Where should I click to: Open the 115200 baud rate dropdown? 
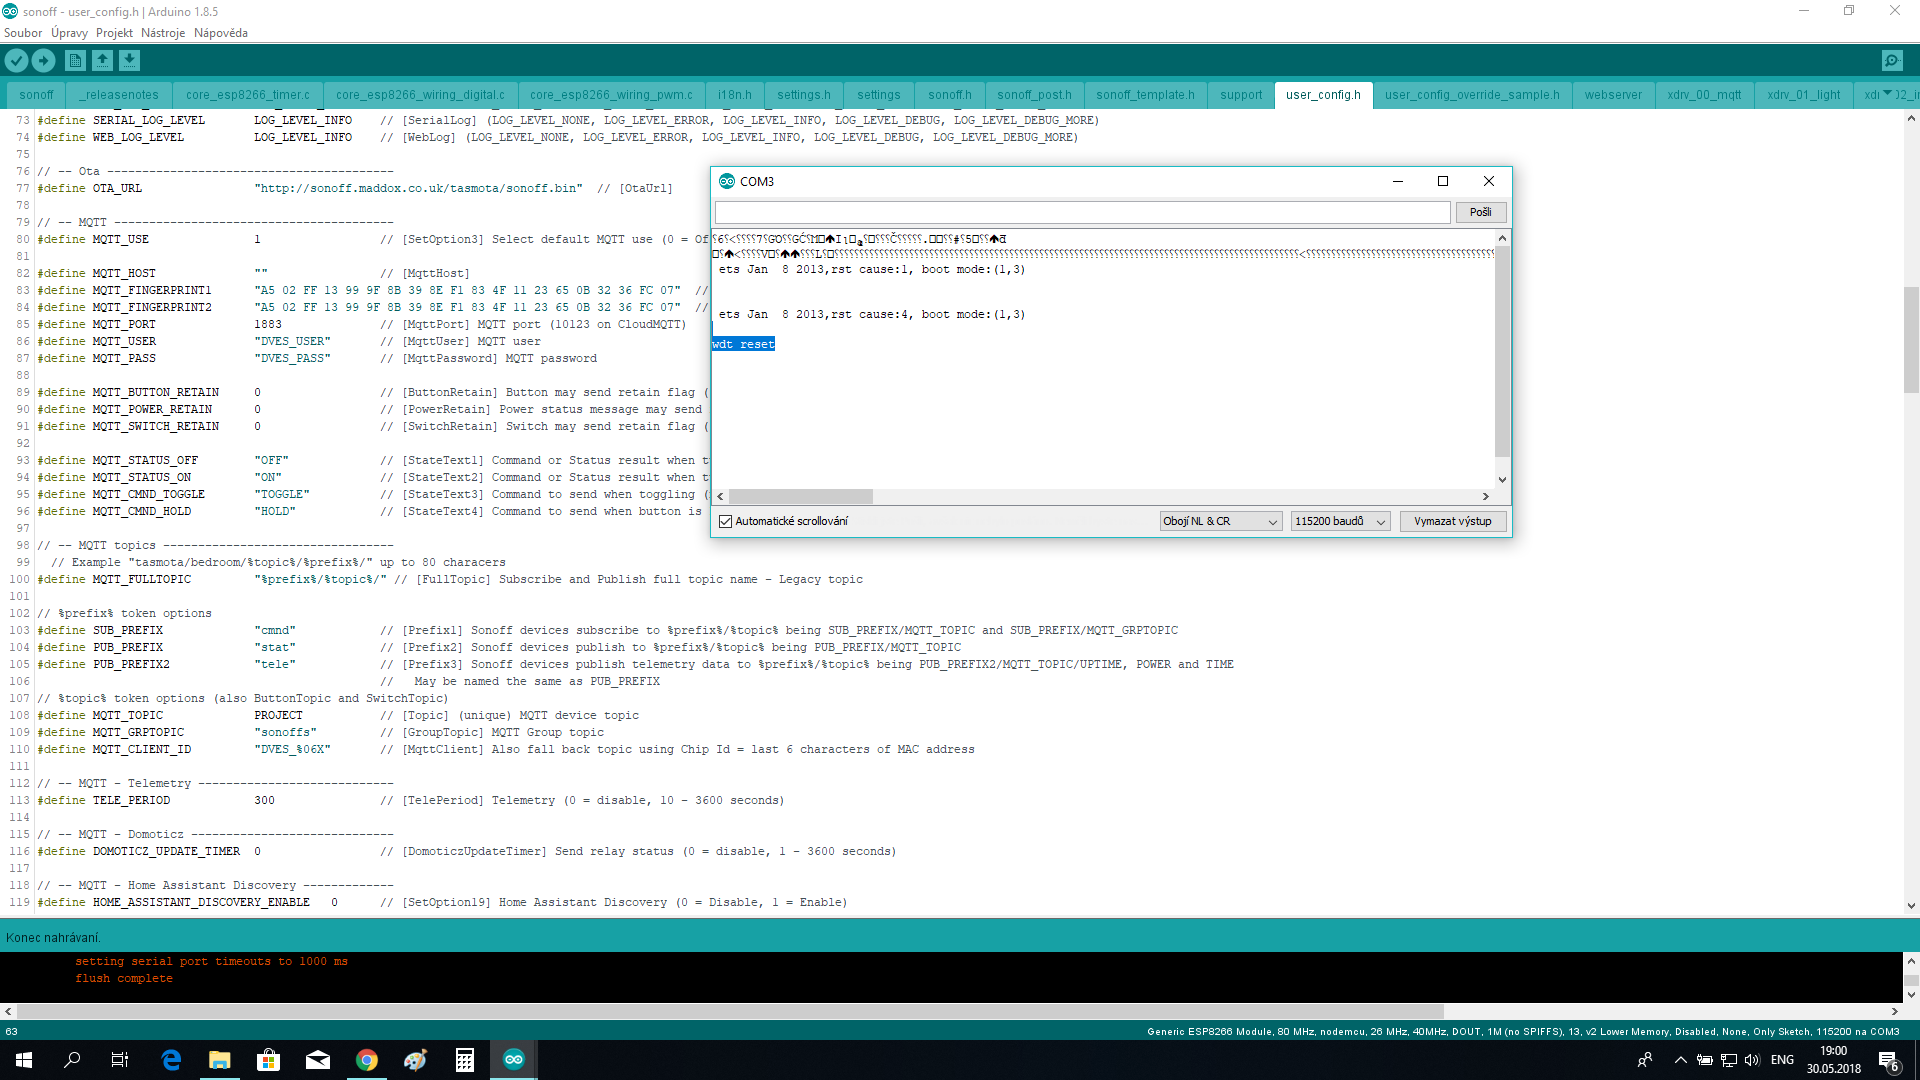[x=1340, y=521]
